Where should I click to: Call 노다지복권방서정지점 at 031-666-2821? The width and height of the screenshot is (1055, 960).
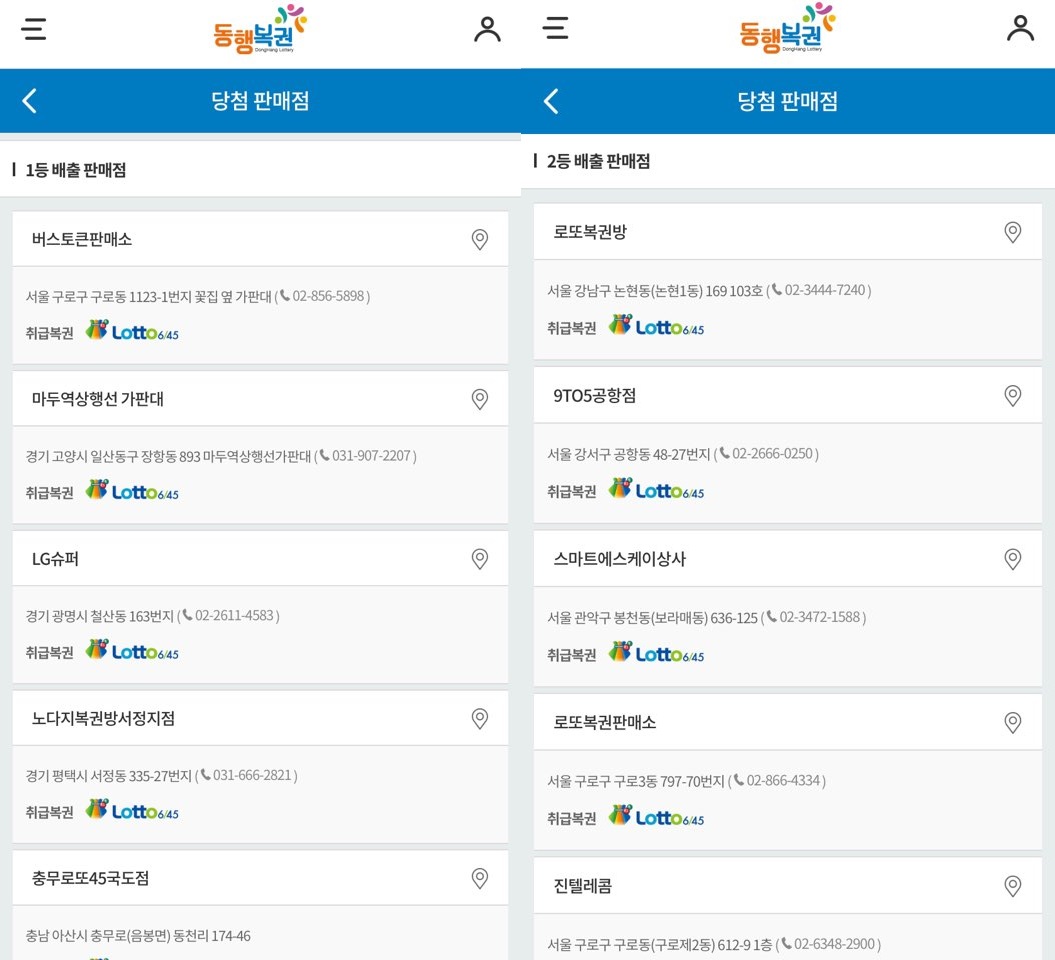tap(246, 775)
